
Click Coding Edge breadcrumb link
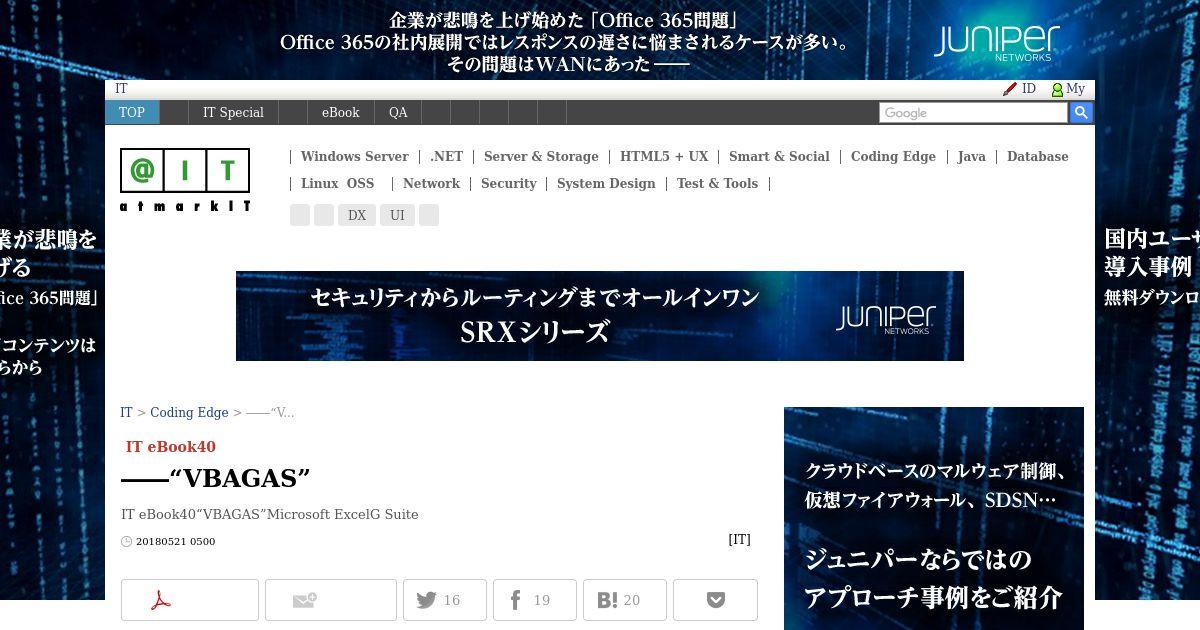click(189, 412)
